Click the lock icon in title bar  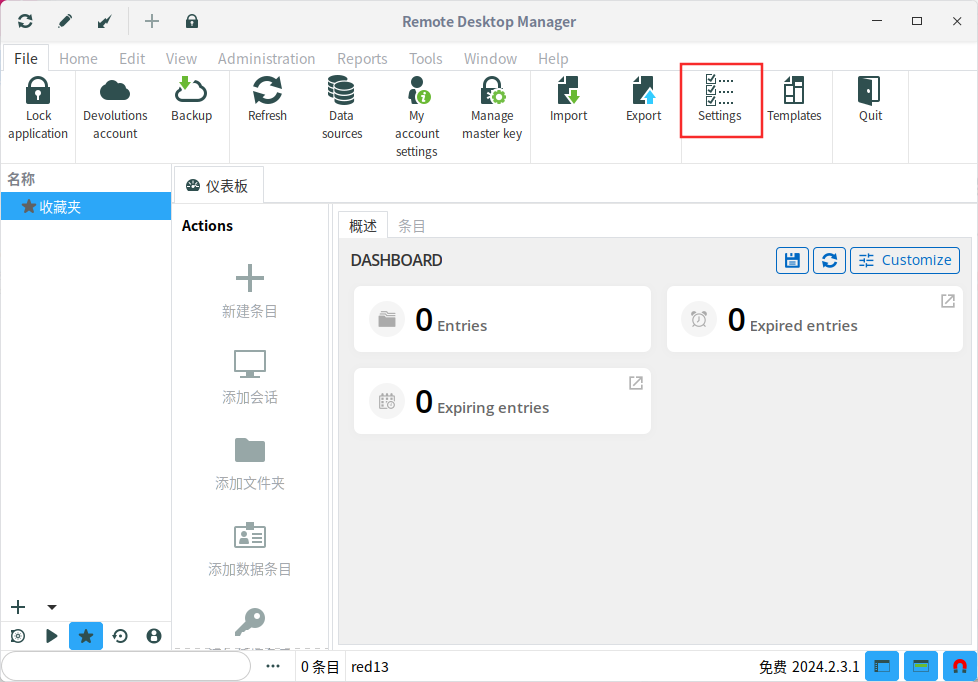coord(191,21)
